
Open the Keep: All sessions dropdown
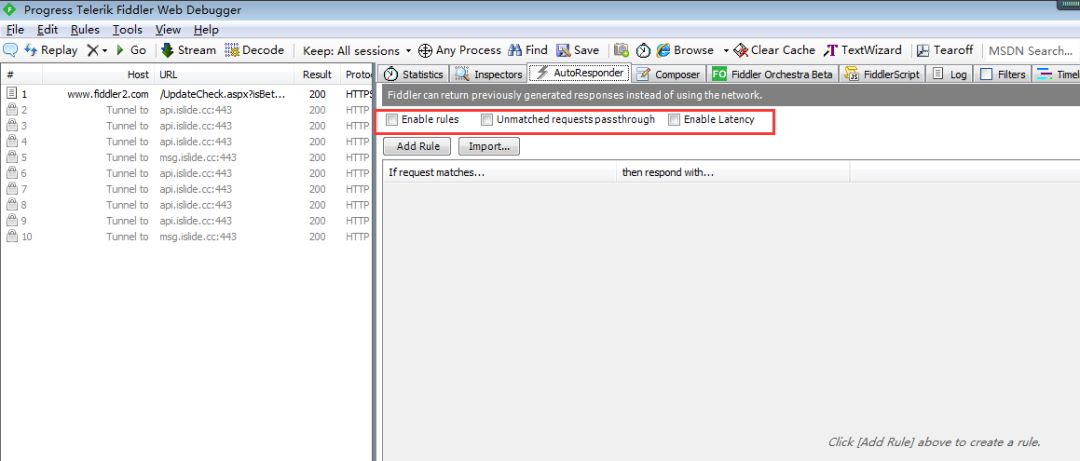pyautogui.click(x=357, y=51)
